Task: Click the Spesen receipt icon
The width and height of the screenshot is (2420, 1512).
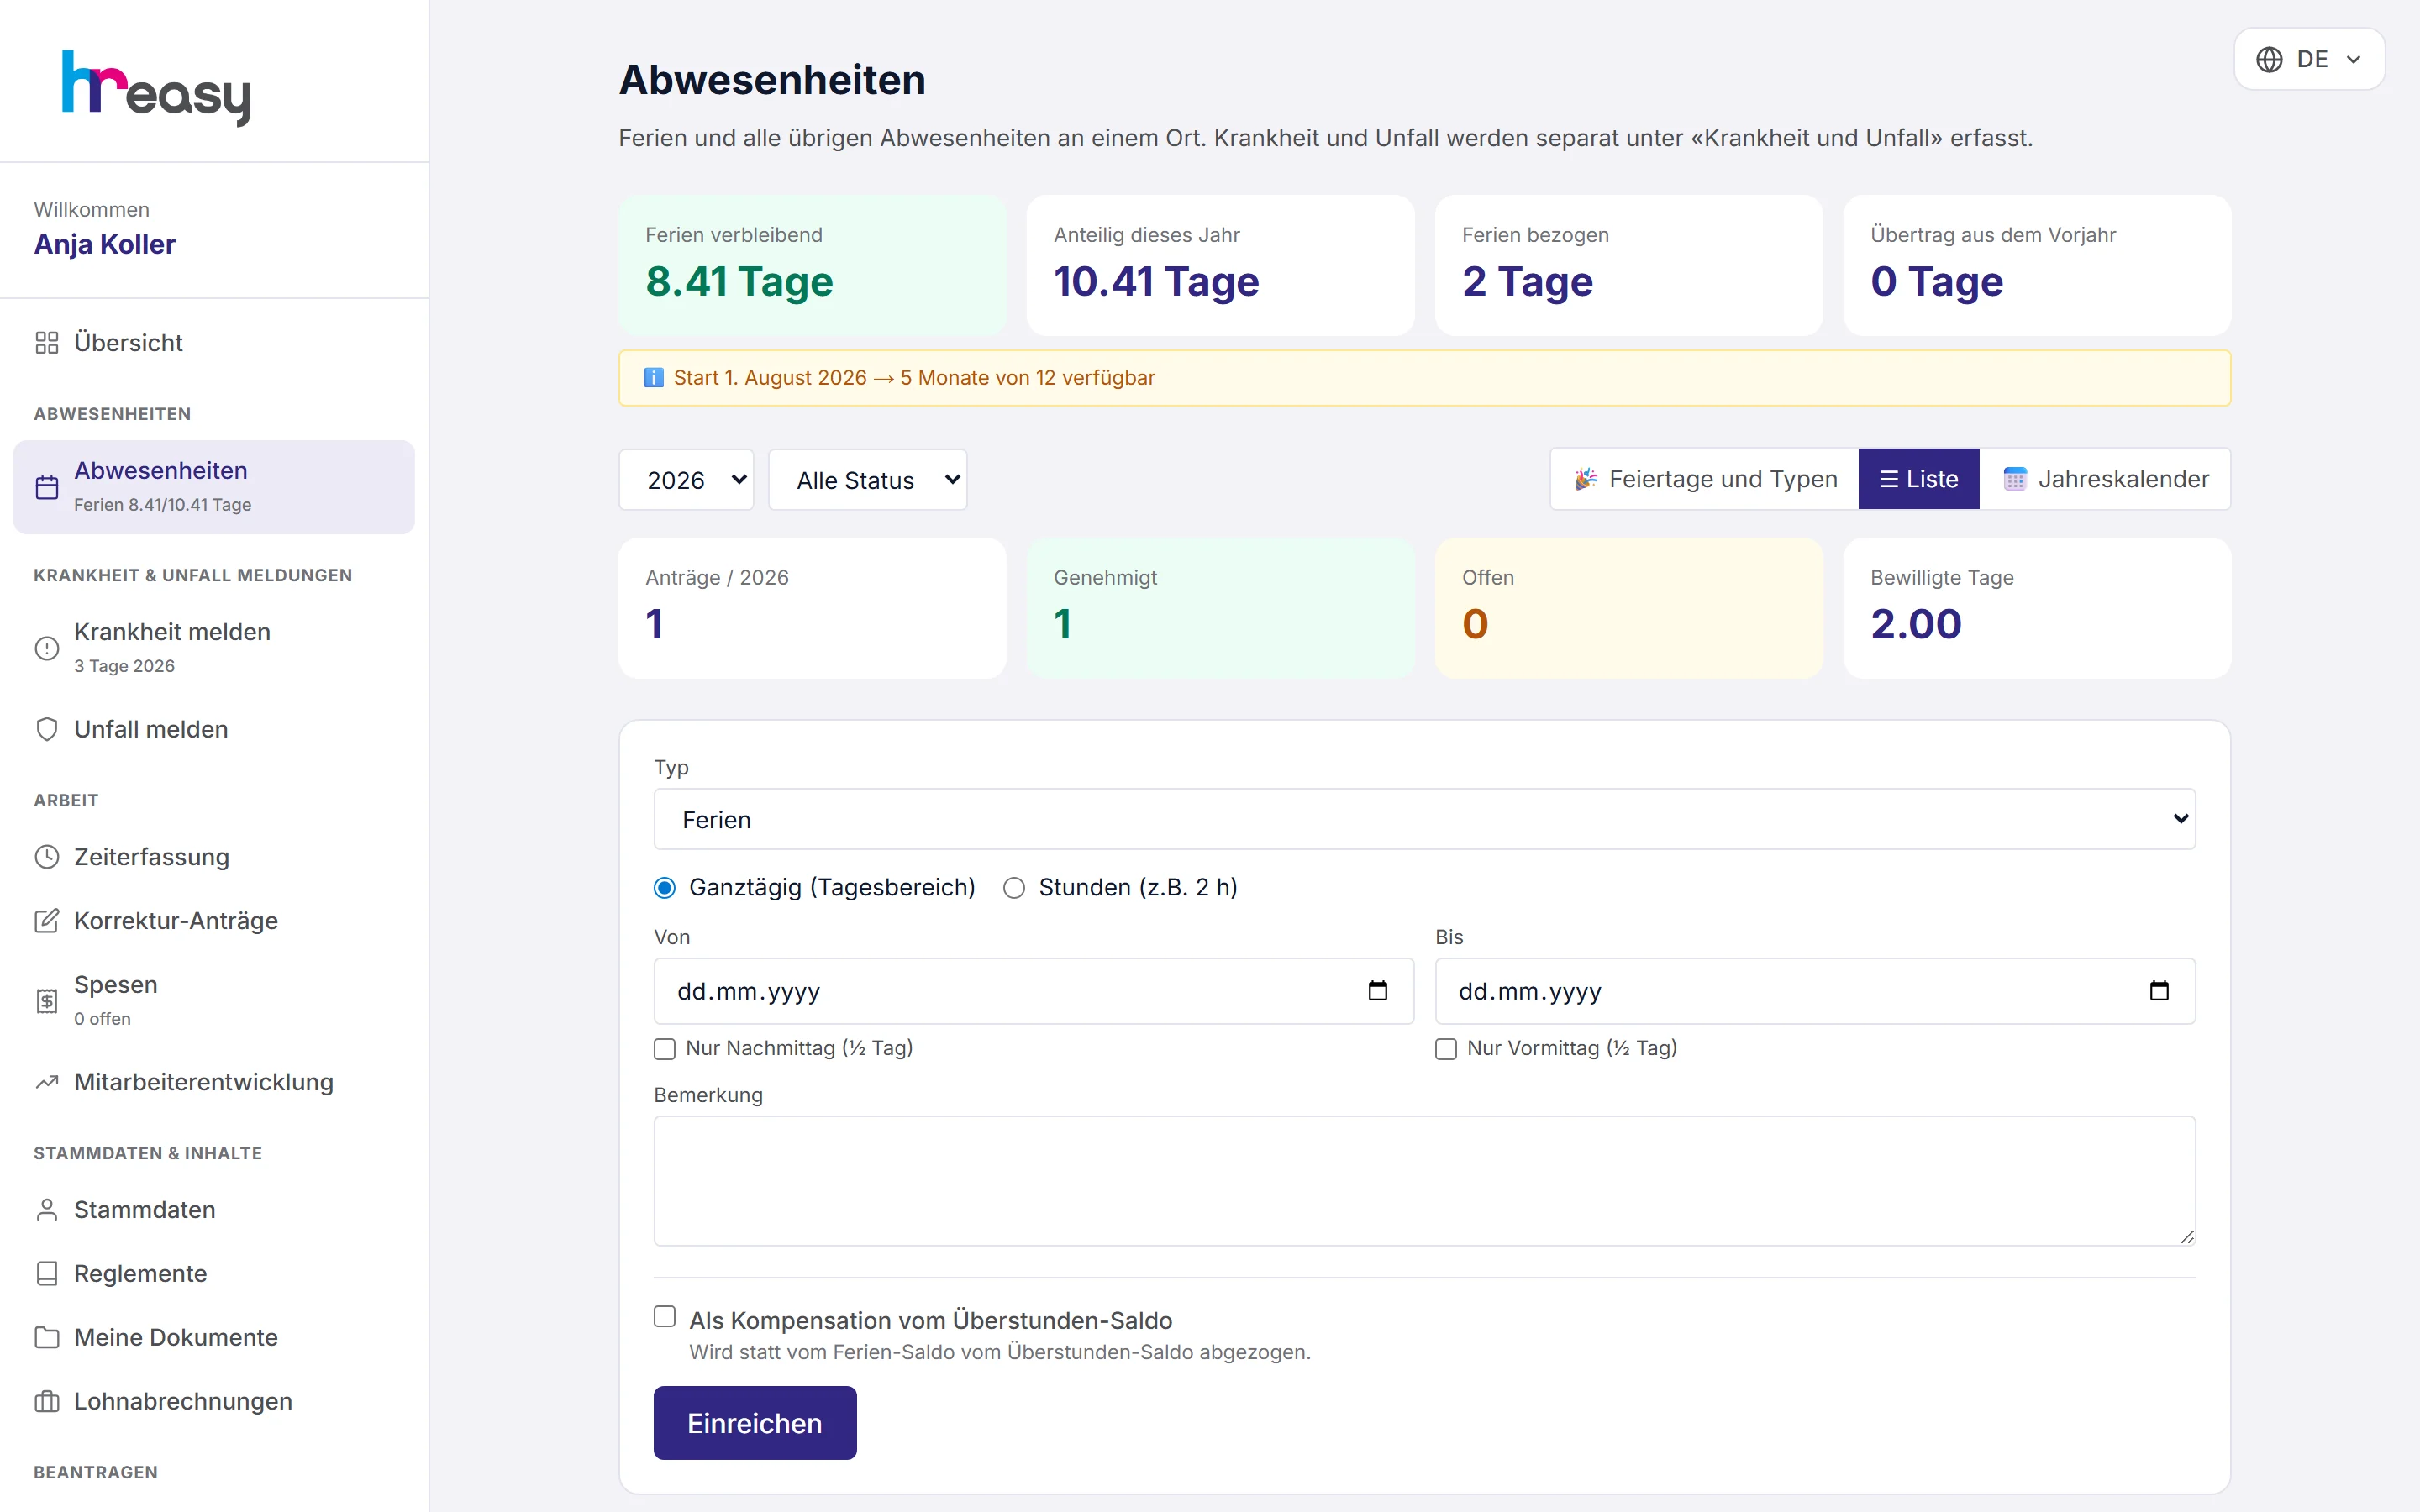Action: [47, 1001]
